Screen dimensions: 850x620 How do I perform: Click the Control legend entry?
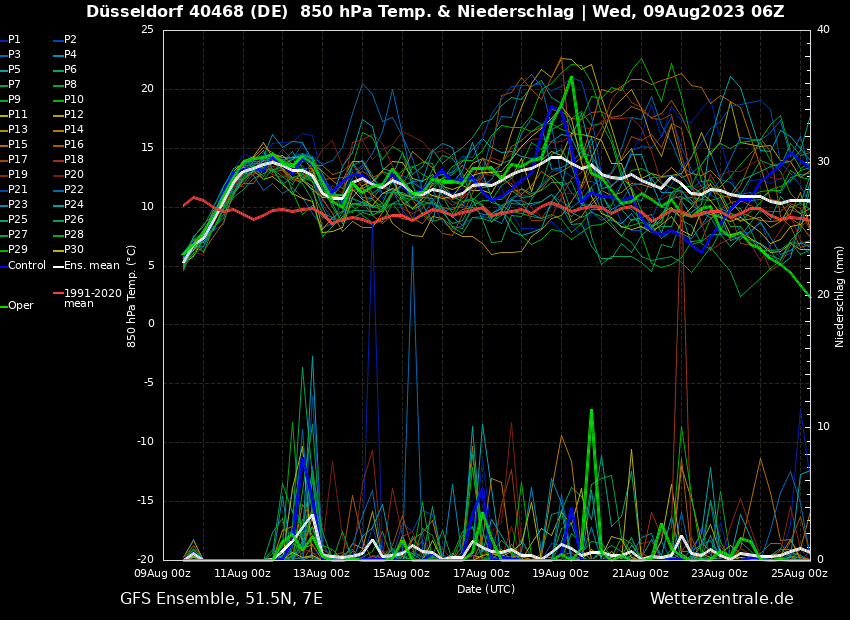tap(26, 266)
